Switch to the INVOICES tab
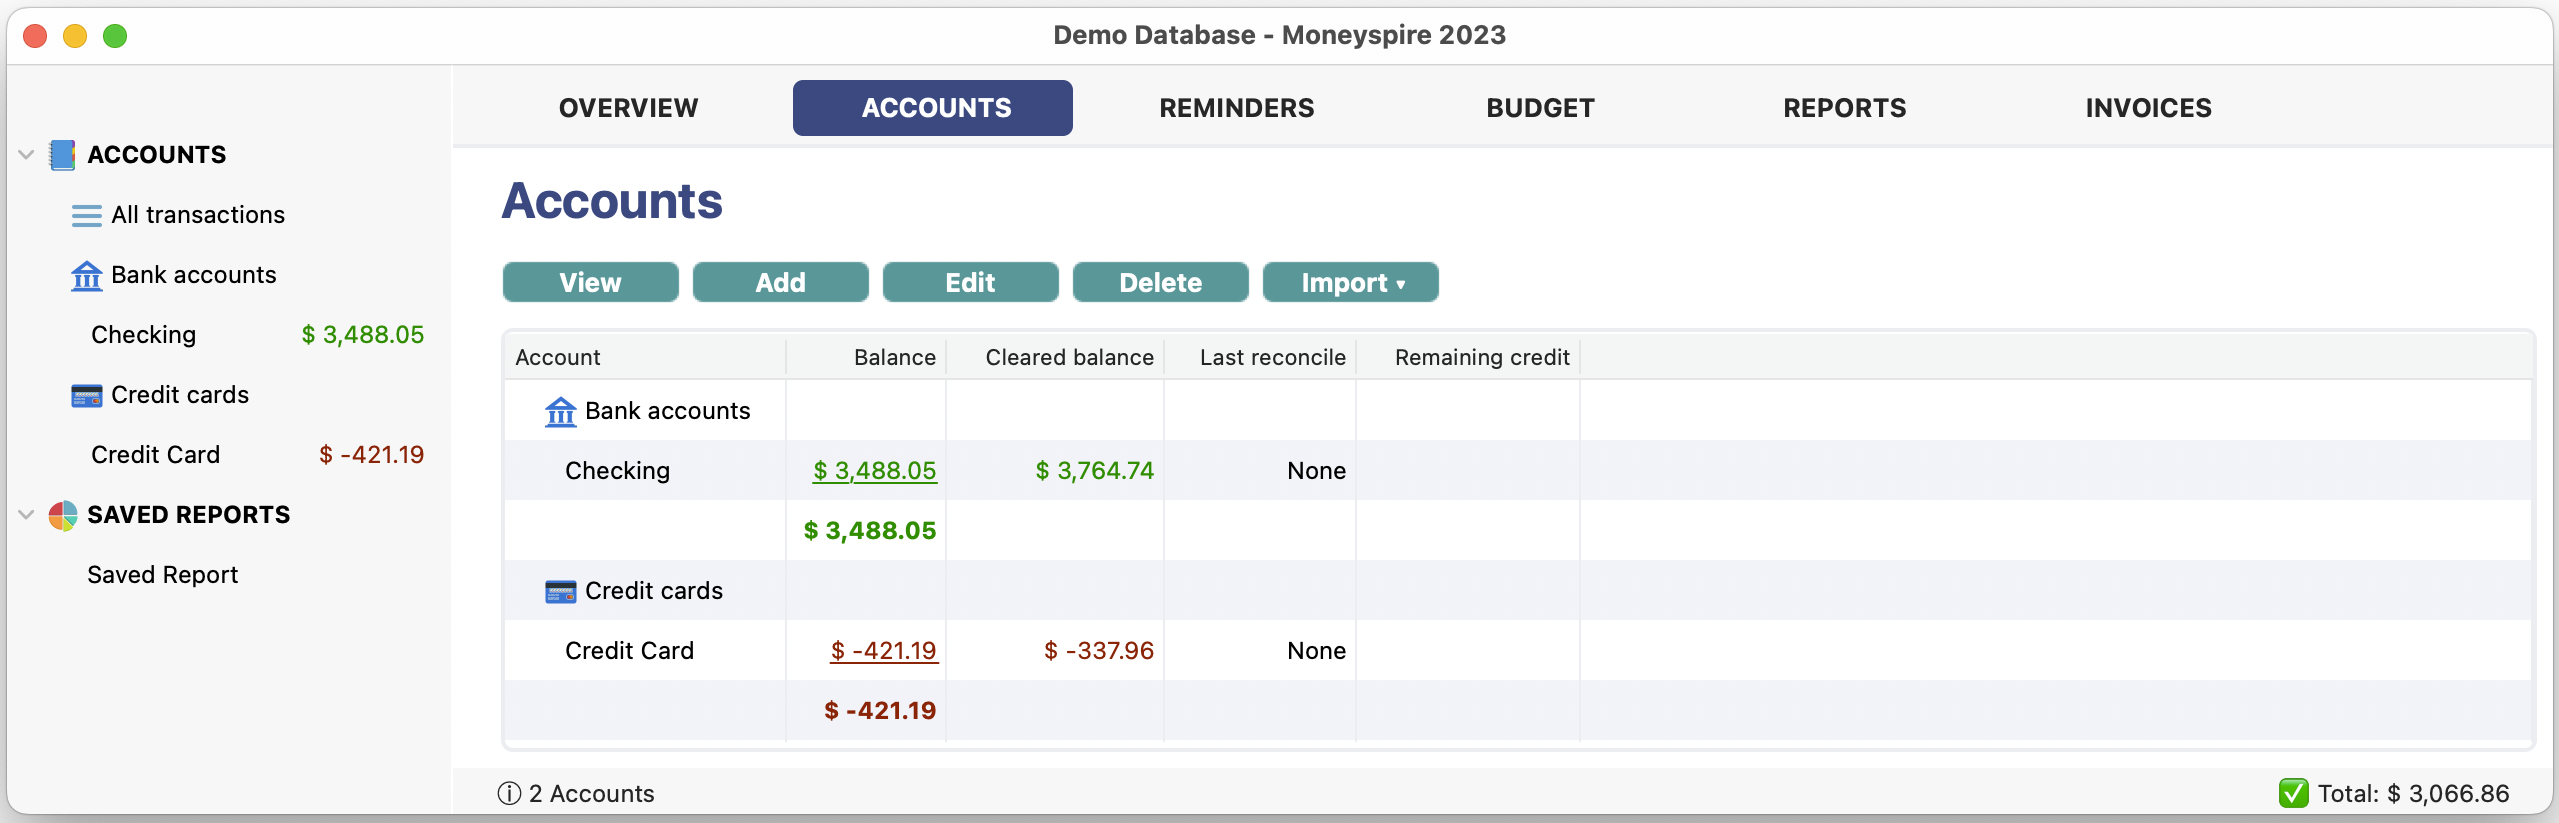The width and height of the screenshot is (2559, 823). [x=2149, y=108]
